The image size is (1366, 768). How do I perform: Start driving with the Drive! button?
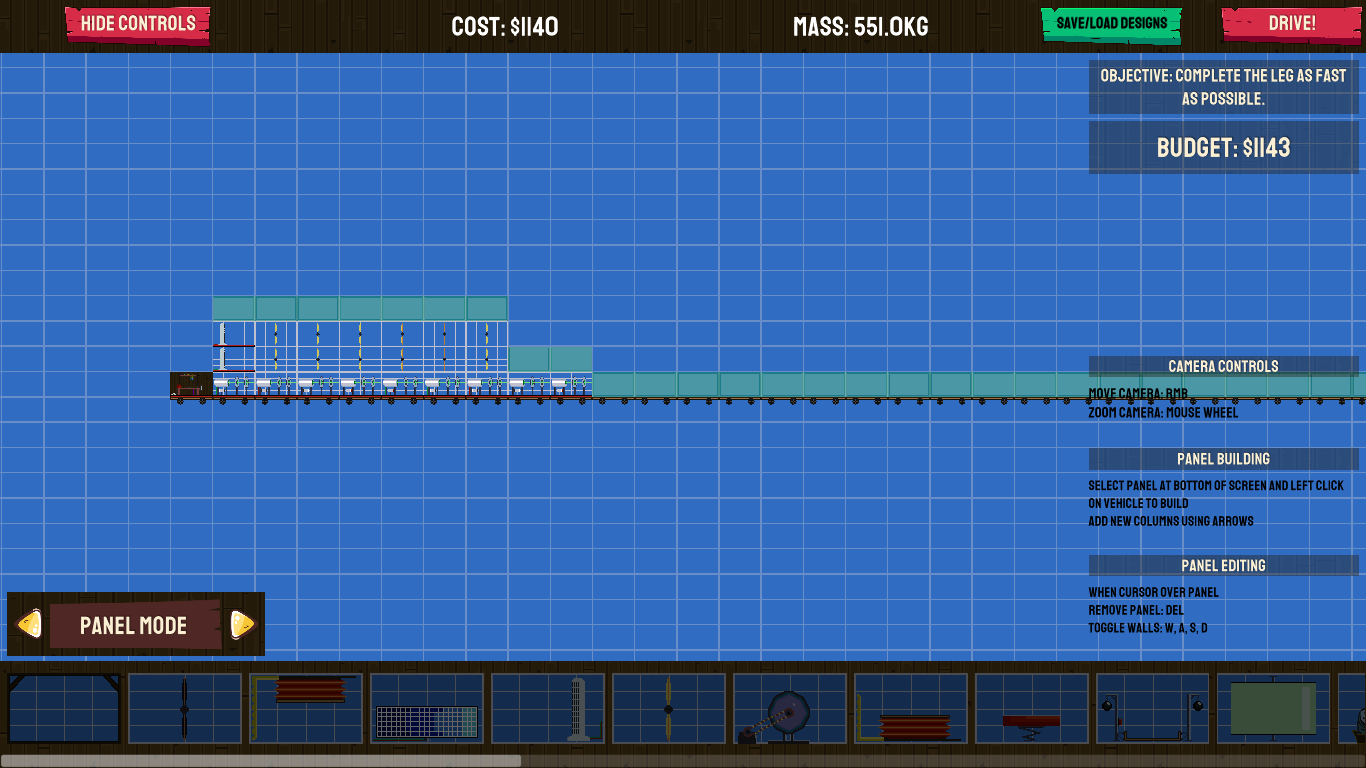(x=1292, y=23)
